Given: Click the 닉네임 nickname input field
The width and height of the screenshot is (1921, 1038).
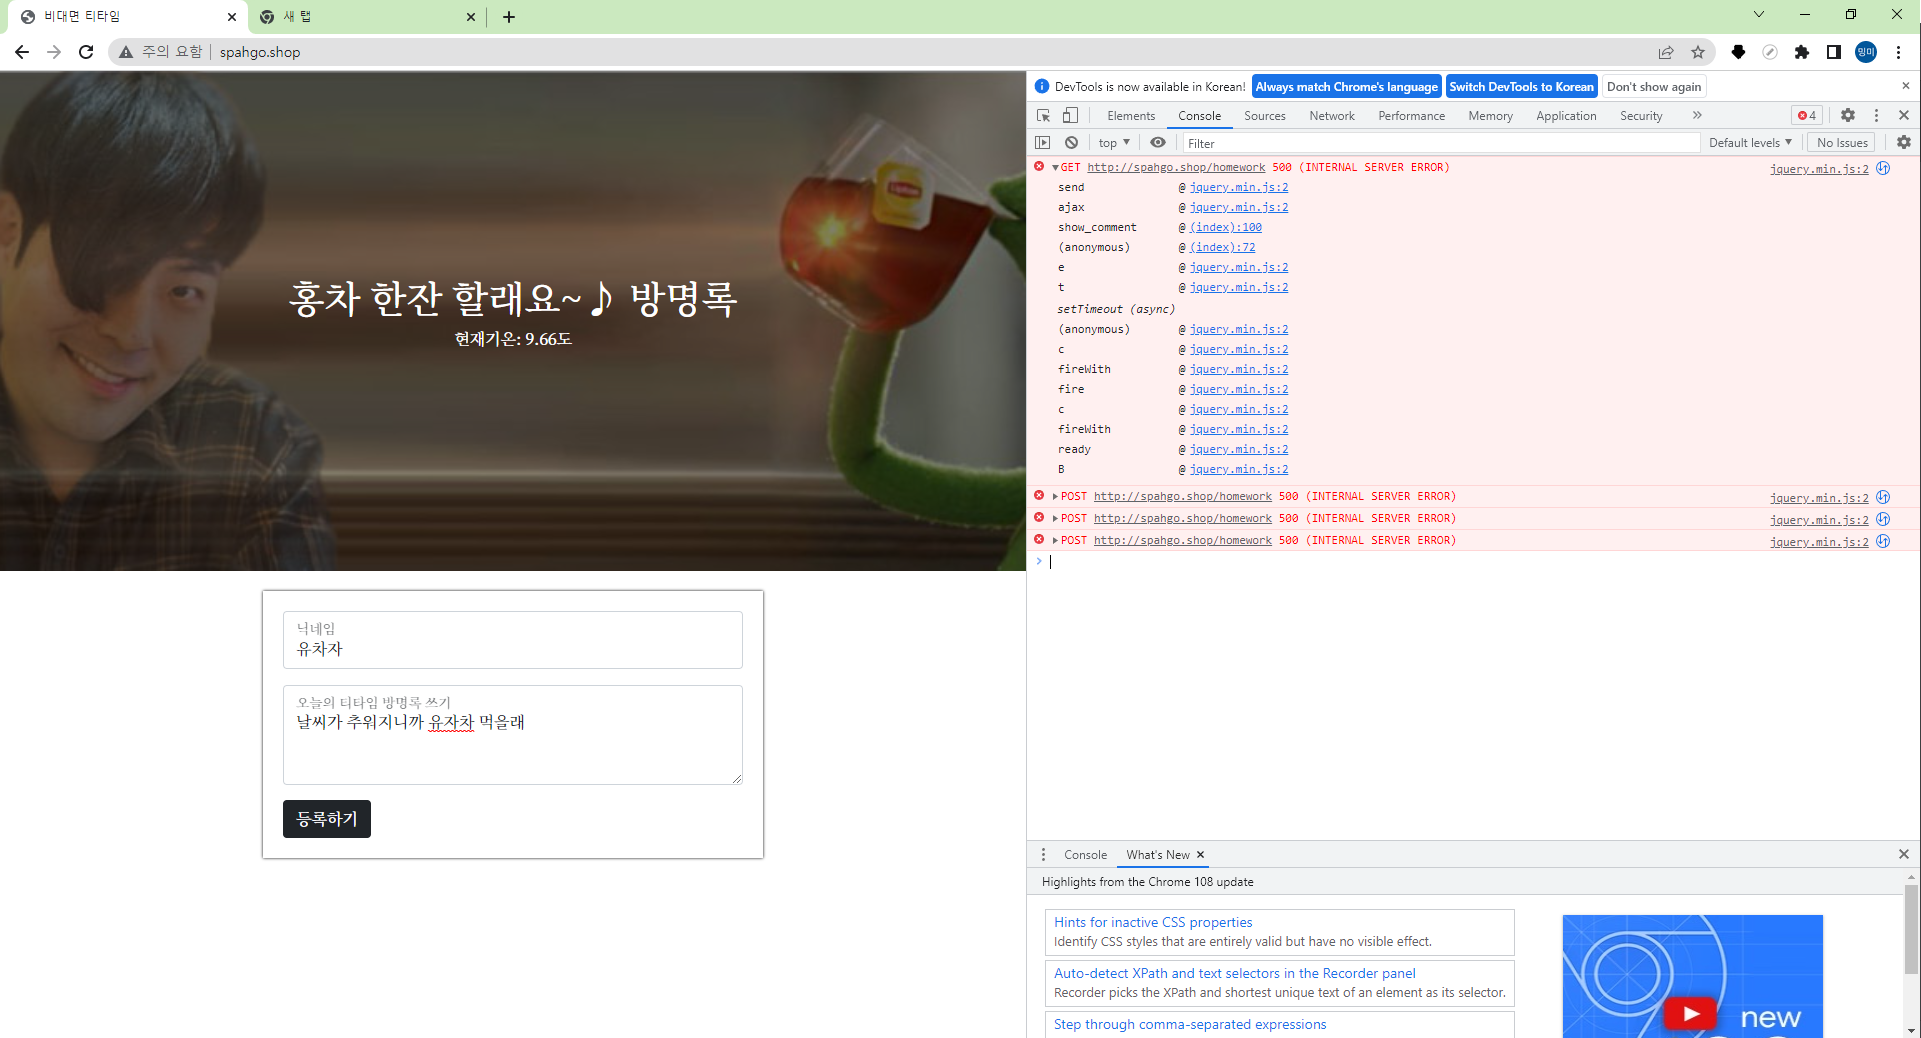Looking at the screenshot, I should pyautogui.click(x=513, y=640).
